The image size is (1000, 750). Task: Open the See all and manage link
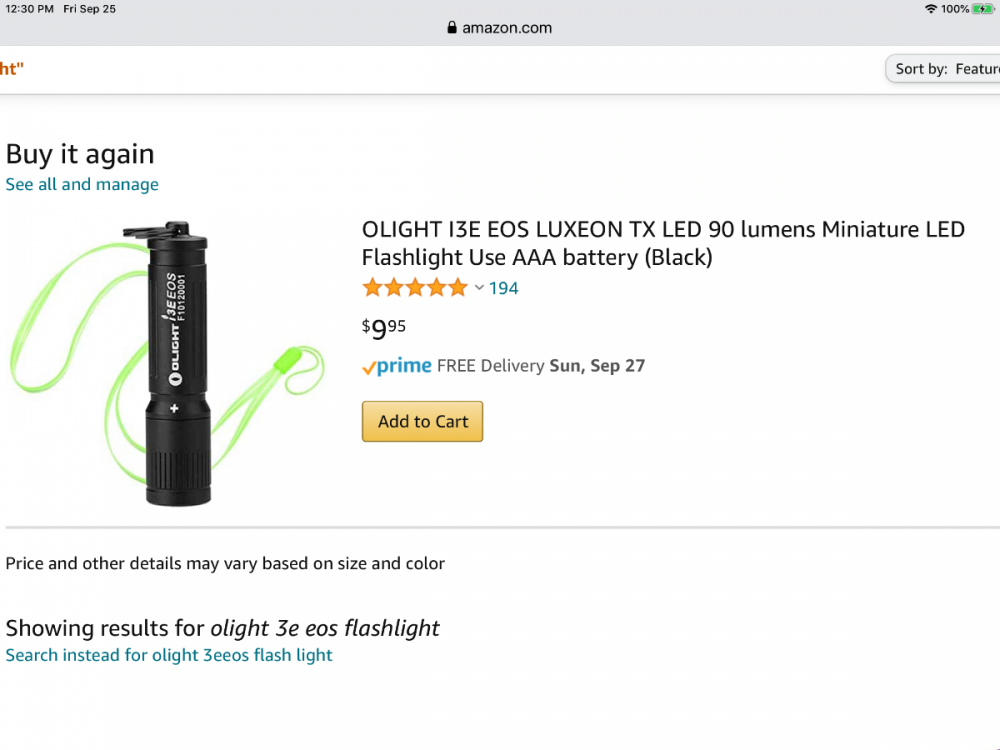coord(82,184)
